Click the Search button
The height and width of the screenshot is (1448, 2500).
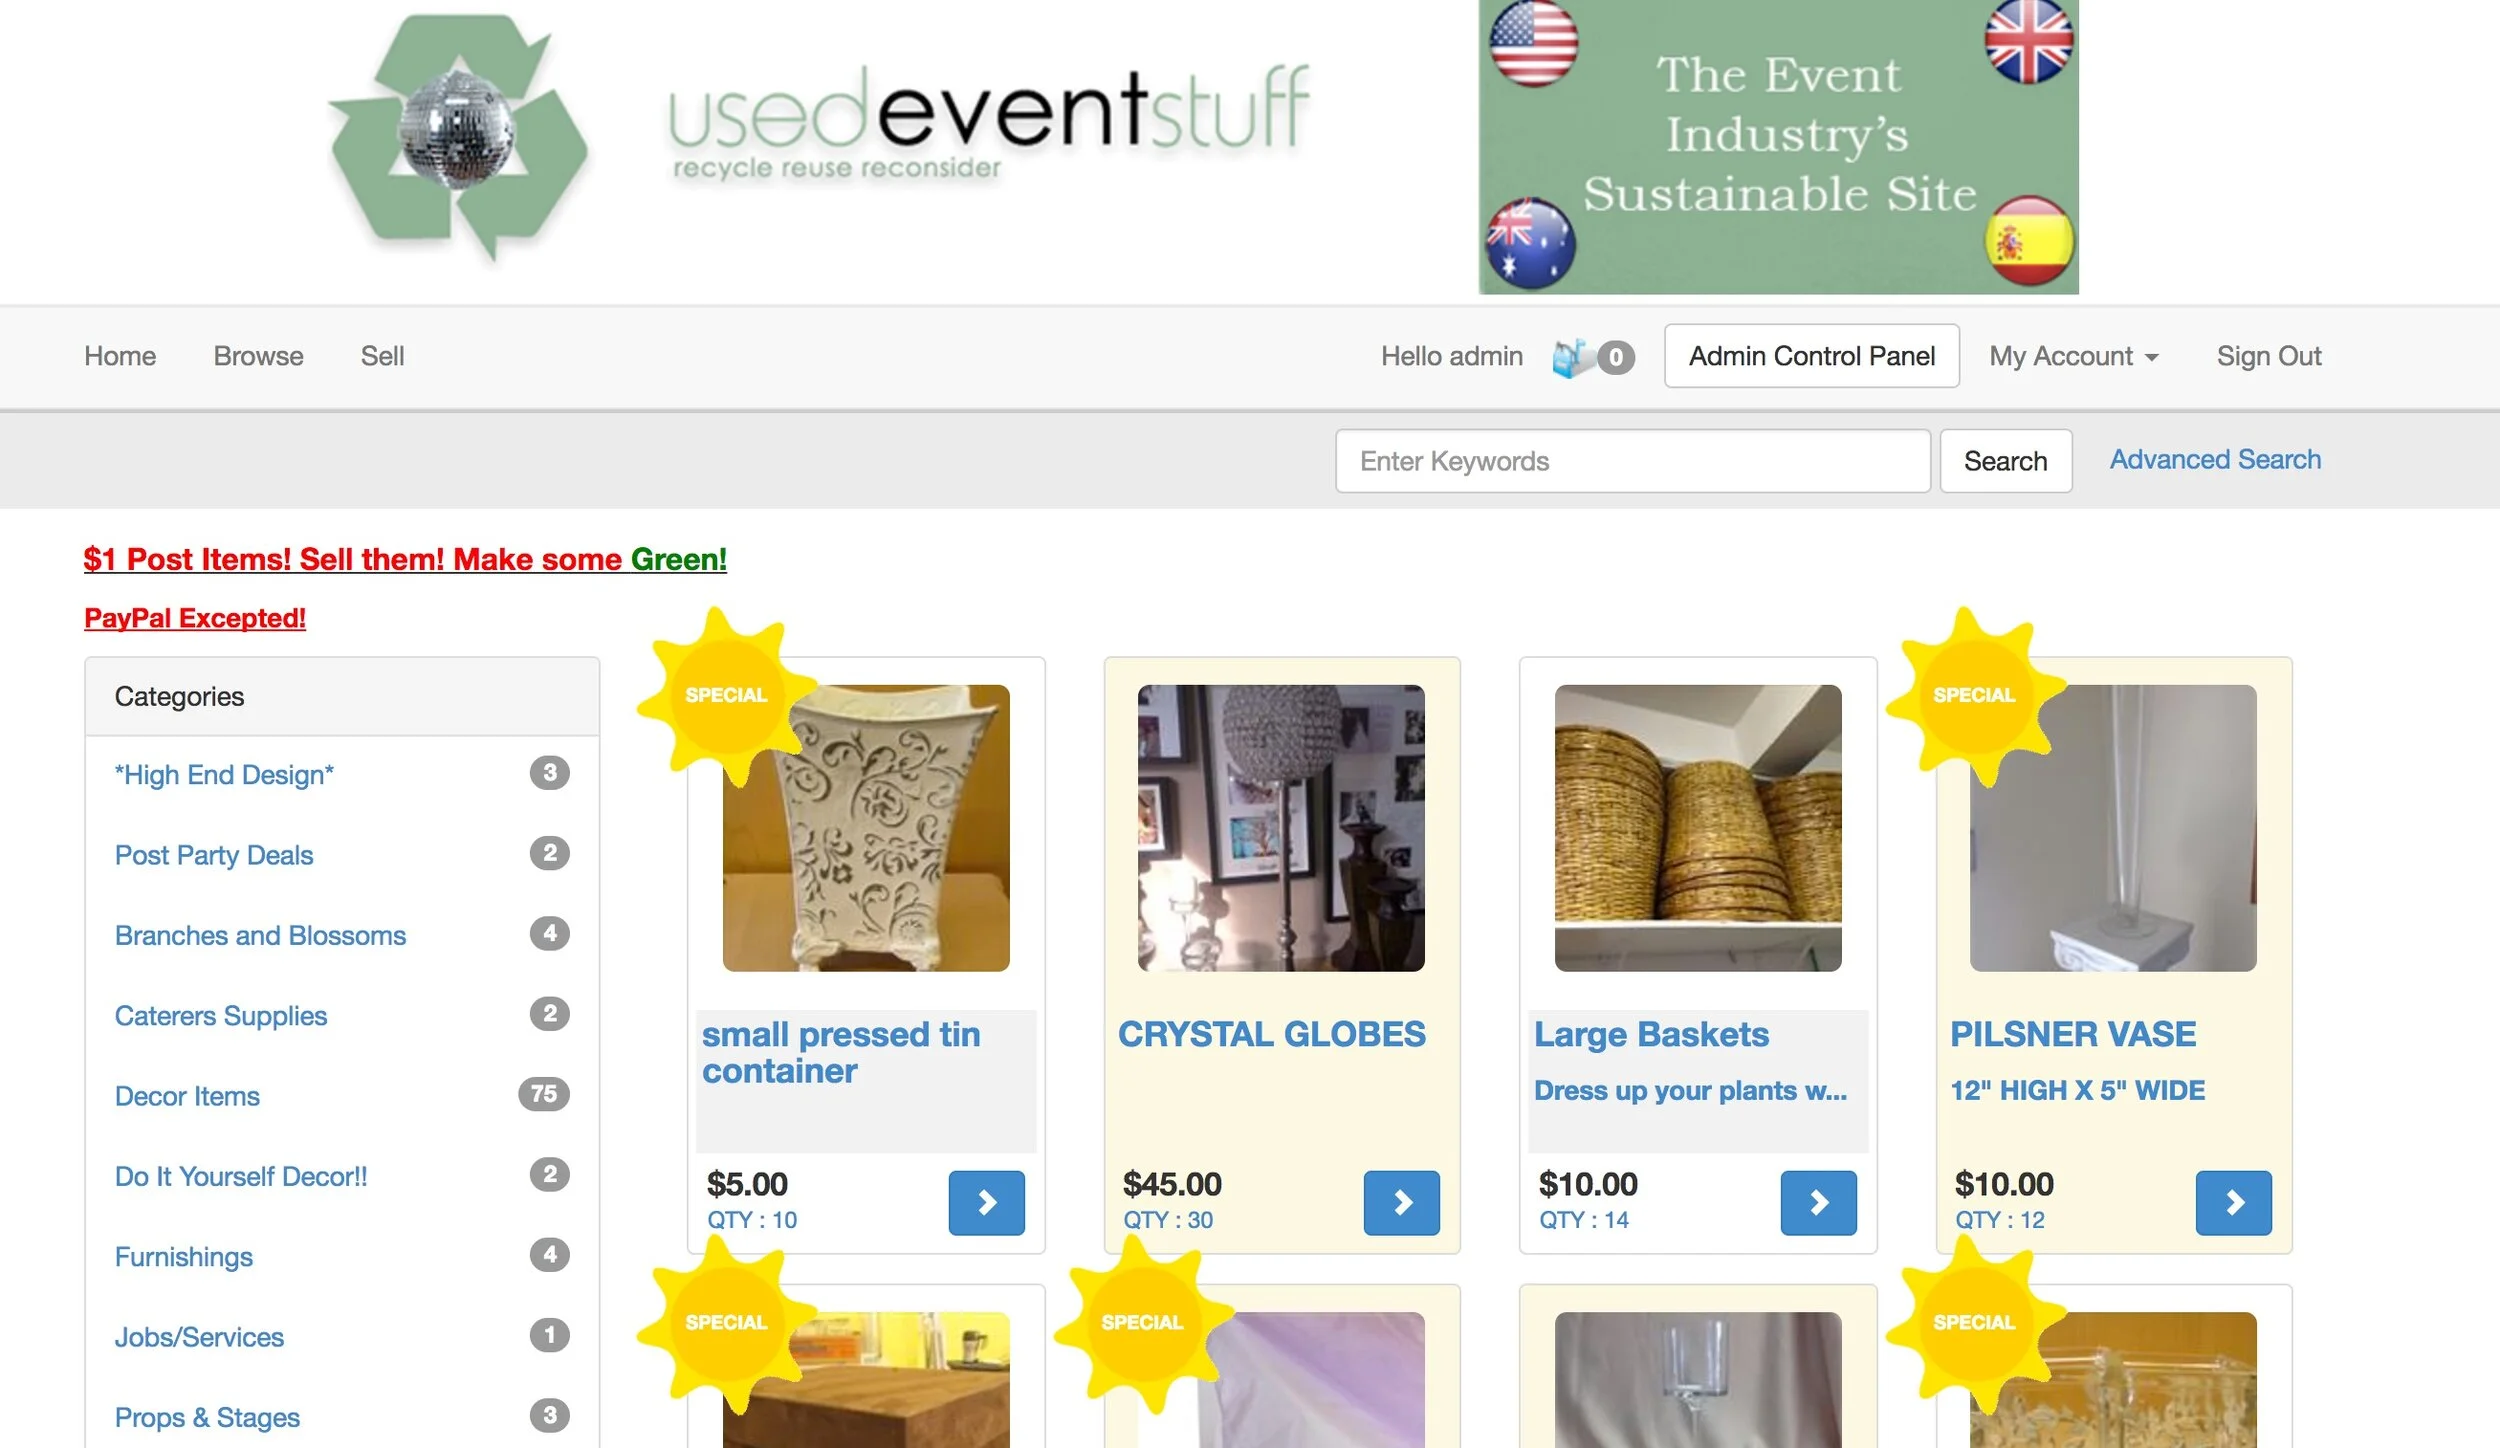tap(2005, 461)
